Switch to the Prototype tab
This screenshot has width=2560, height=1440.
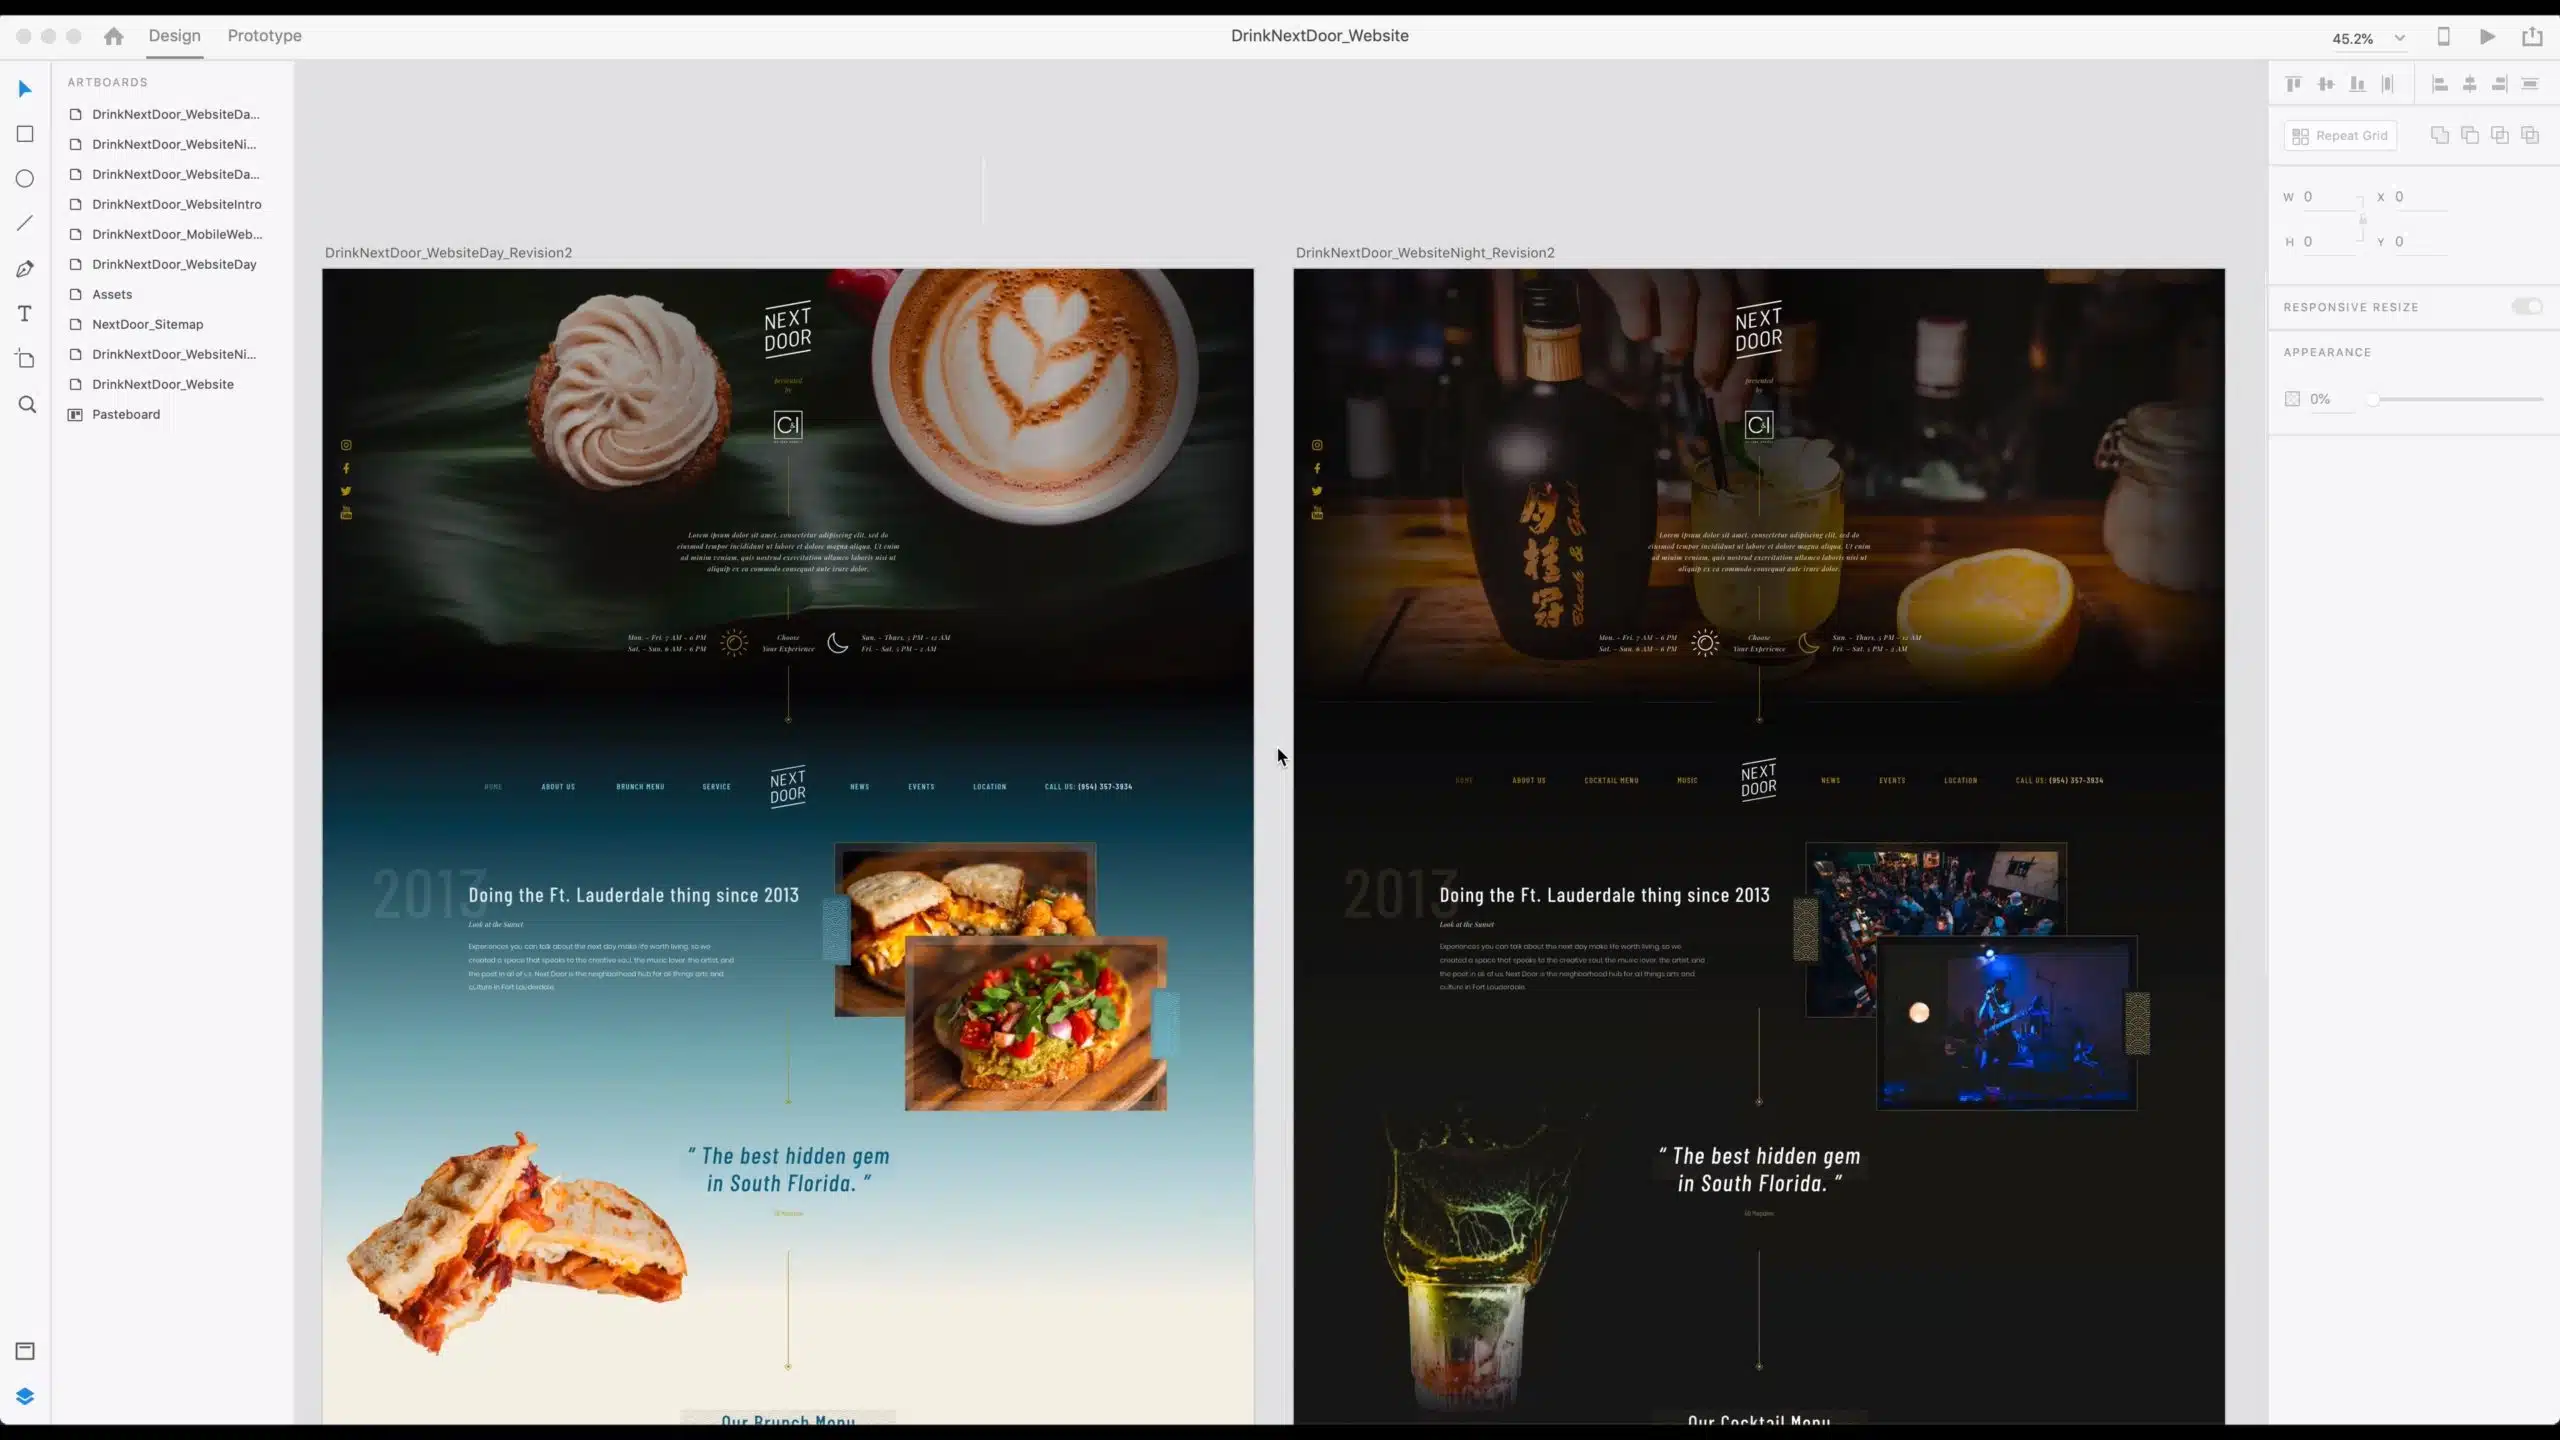click(264, 36)
